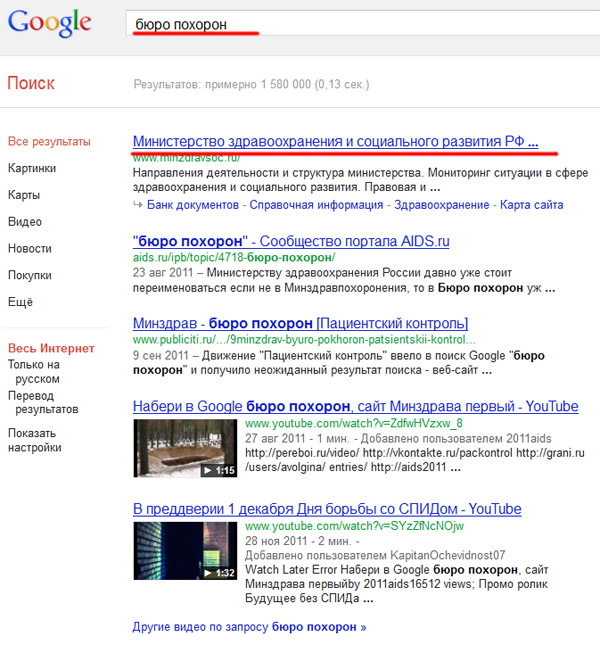Select 'Перевод результатов' option
The width and height of the screenshot is (600, 645).
(x=43, y=403)
